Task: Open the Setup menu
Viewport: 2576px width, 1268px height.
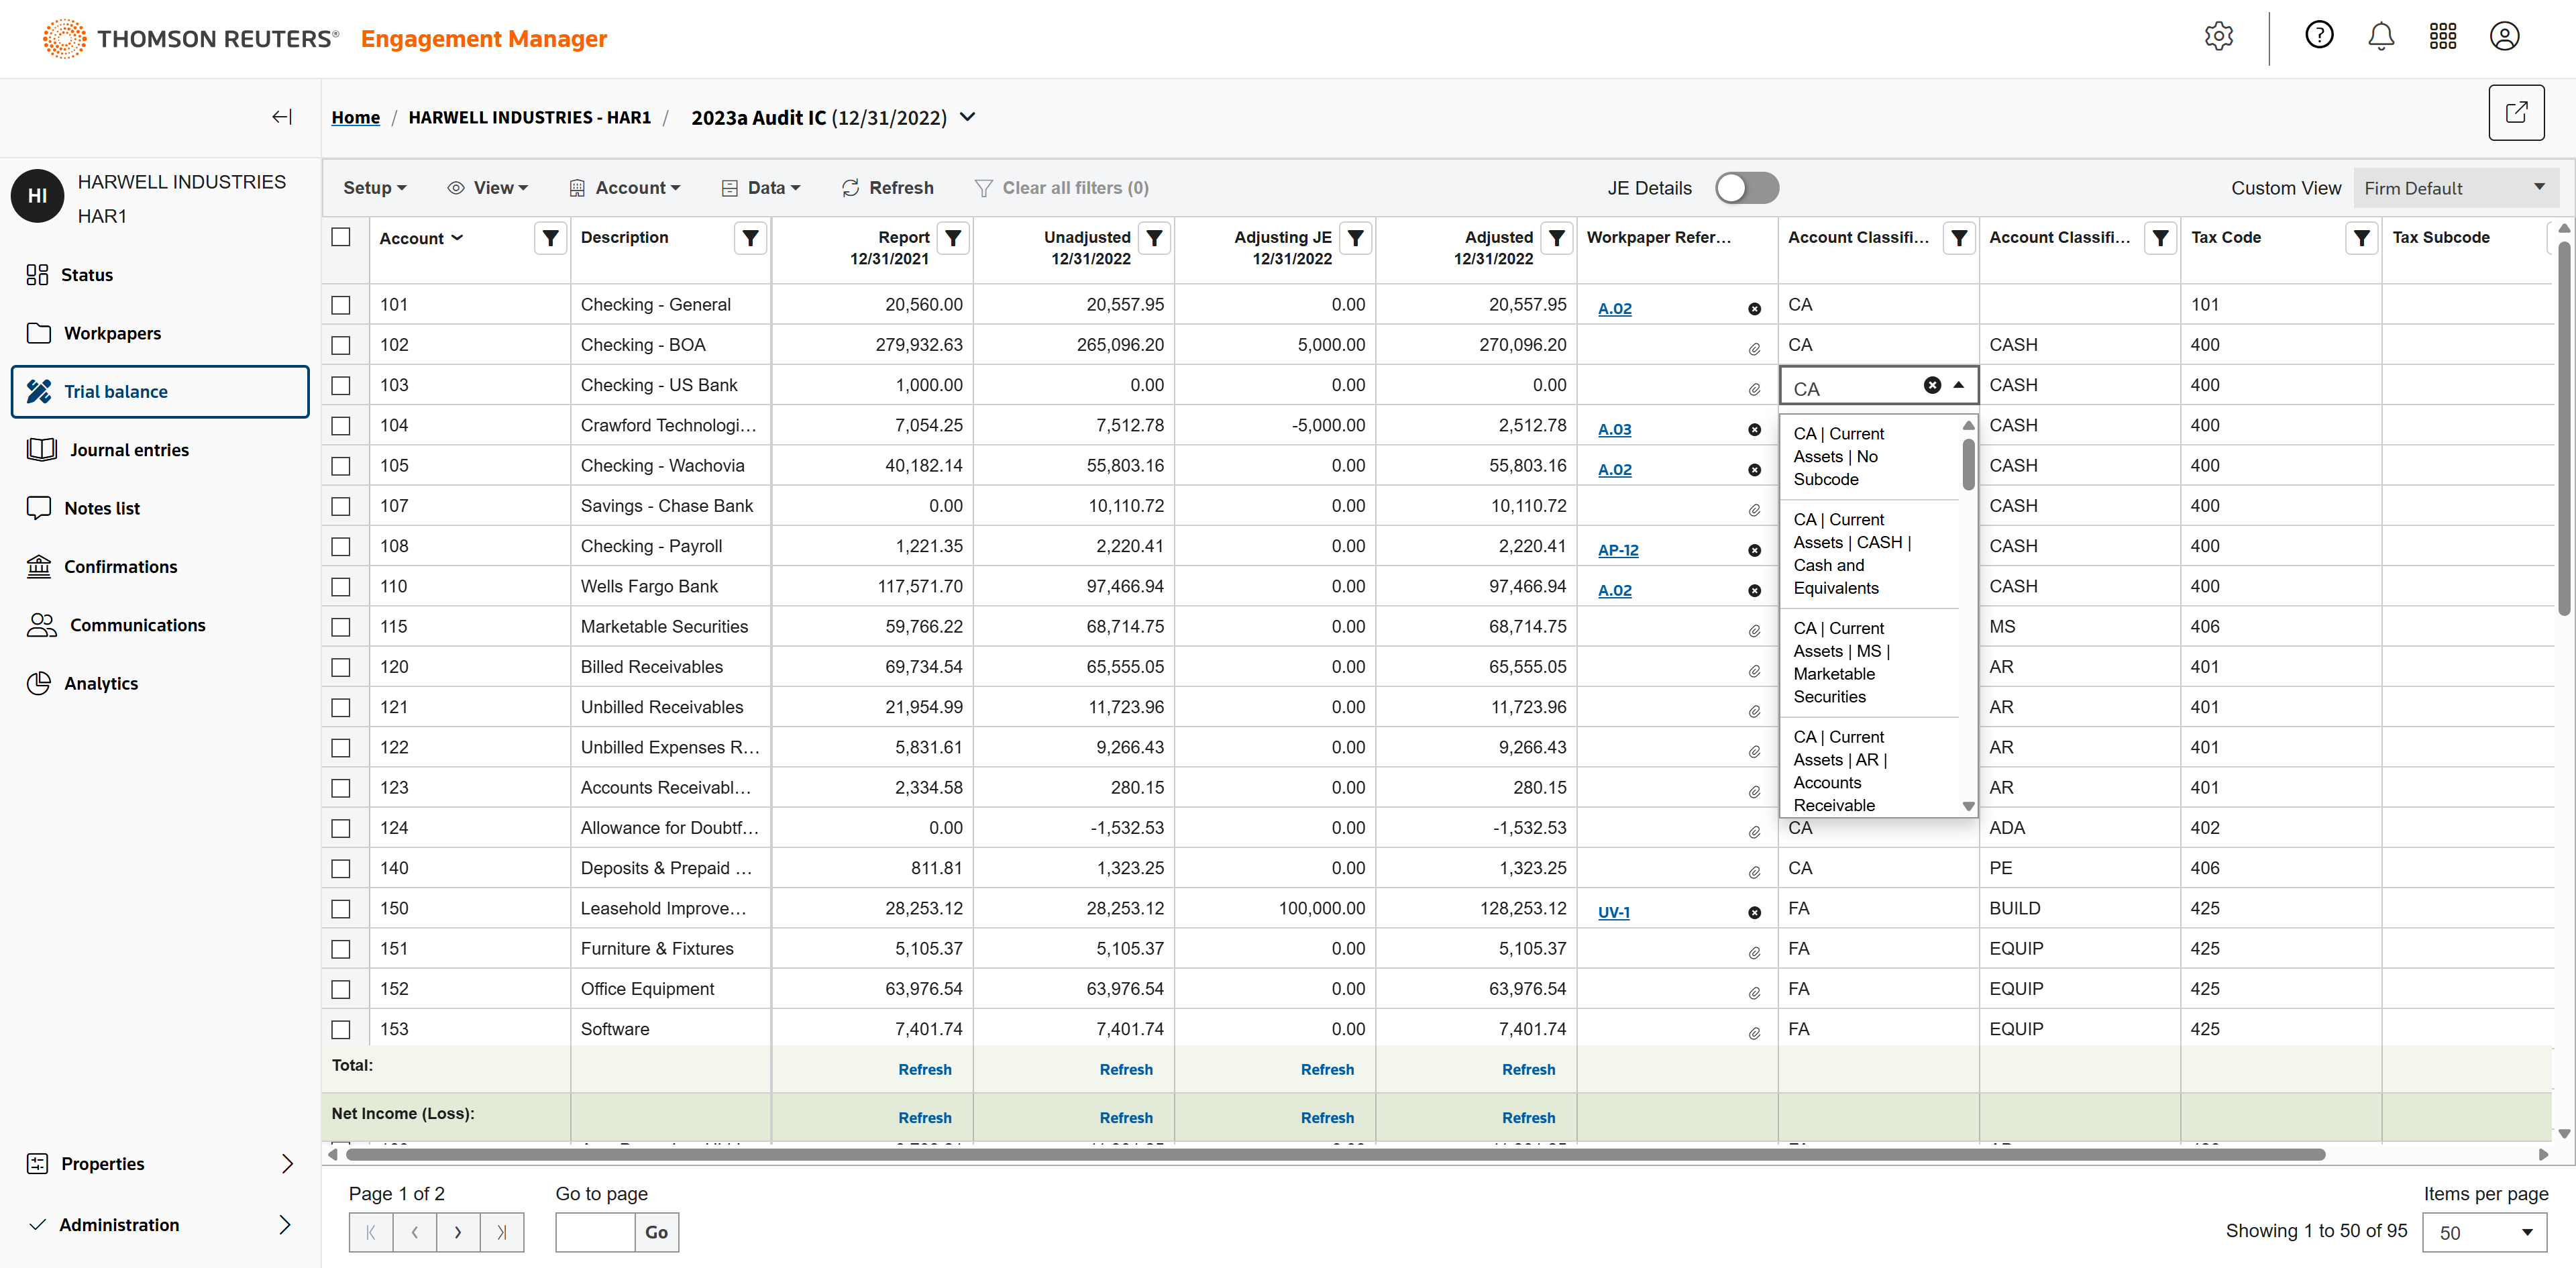Action: click(x=374, y=188)
